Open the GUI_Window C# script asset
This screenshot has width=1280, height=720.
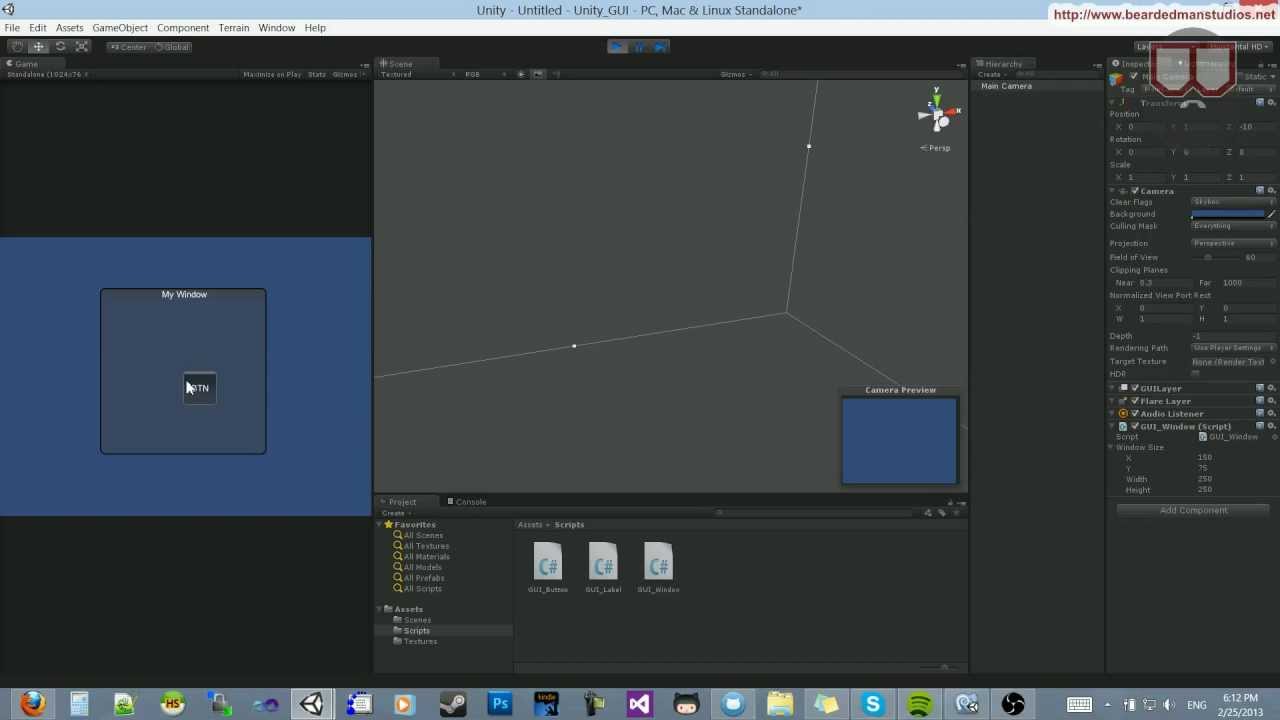pyautogui.click(x=658, y=562)
